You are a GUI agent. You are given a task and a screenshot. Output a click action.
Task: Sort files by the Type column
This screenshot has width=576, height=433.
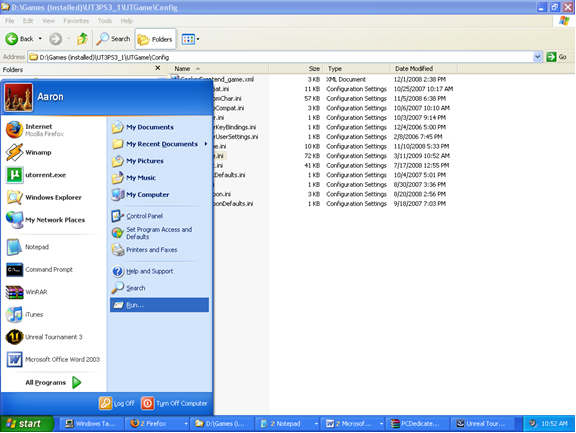(x=356, y=69)
